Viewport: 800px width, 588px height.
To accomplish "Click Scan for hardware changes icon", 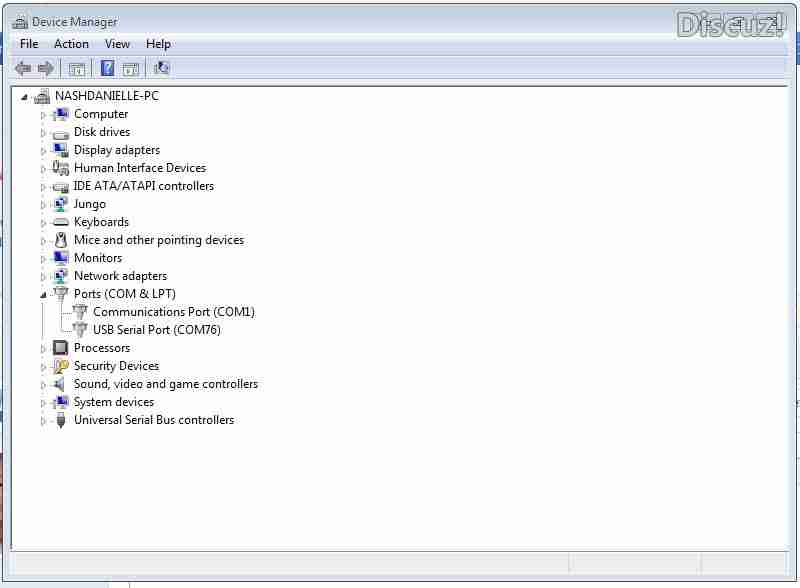I will click(161, 67).
